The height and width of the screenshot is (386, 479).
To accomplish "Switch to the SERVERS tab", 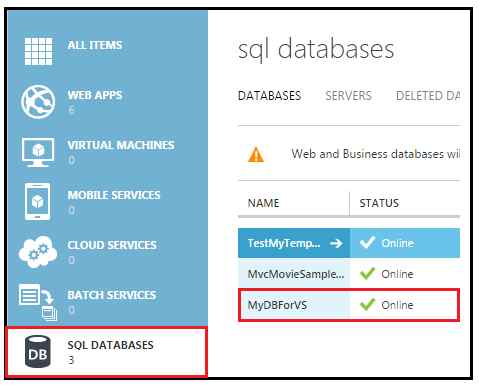I will click(x=348, y=96).
